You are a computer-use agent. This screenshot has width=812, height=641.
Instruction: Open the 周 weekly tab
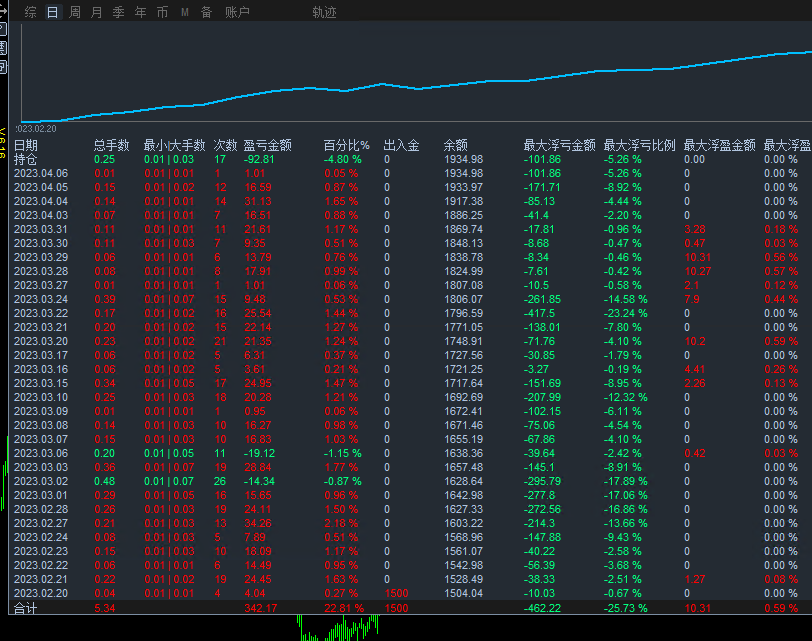coord(75,12)
